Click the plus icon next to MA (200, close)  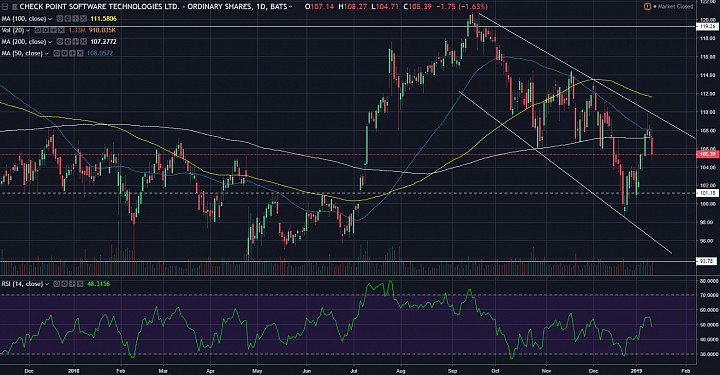point(75,42)
